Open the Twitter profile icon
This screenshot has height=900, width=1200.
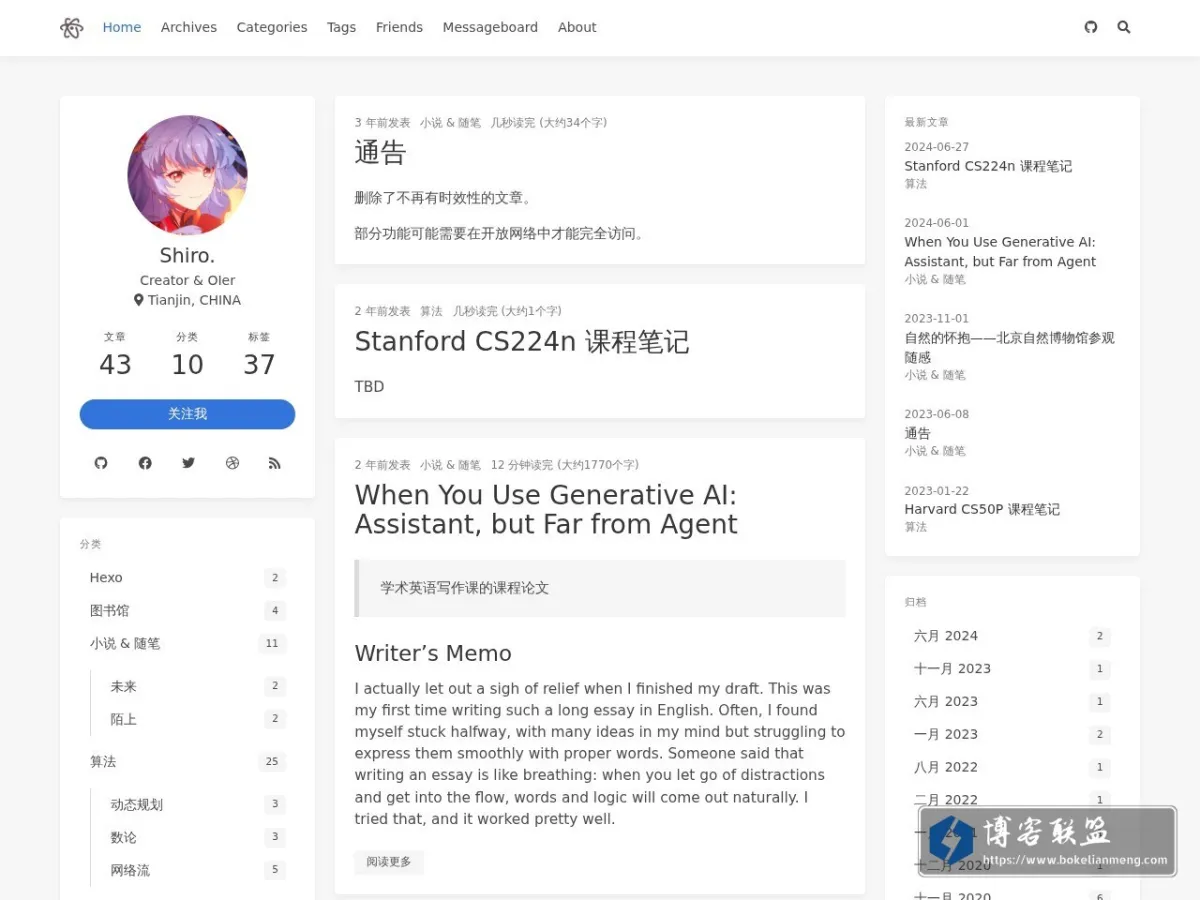pyautogui.click(x=188, y=463)
